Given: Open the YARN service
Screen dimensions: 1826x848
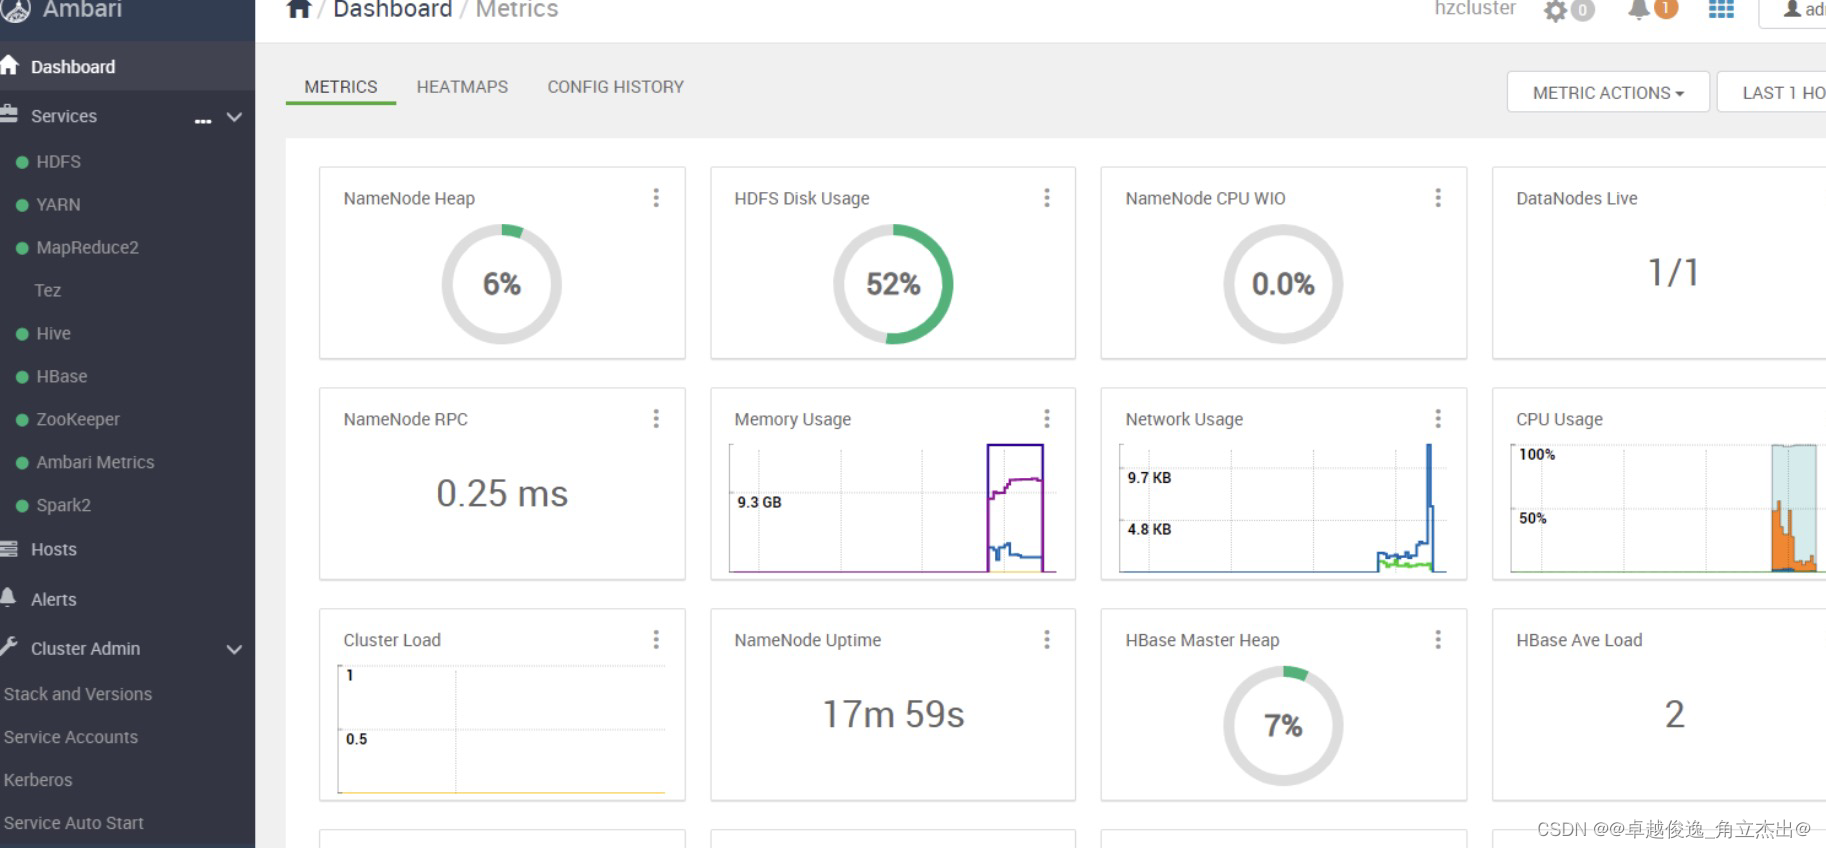Looking at the screenshot, I should coord(58,204).
